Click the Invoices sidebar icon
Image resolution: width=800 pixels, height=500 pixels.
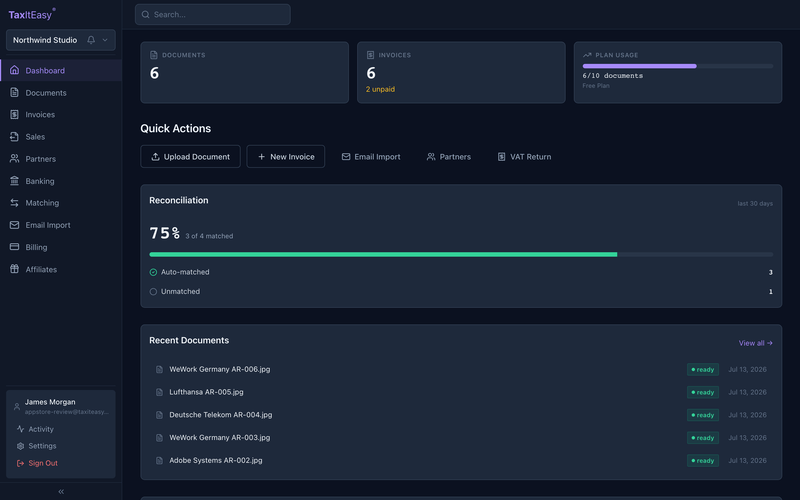[x=14, y=114]
